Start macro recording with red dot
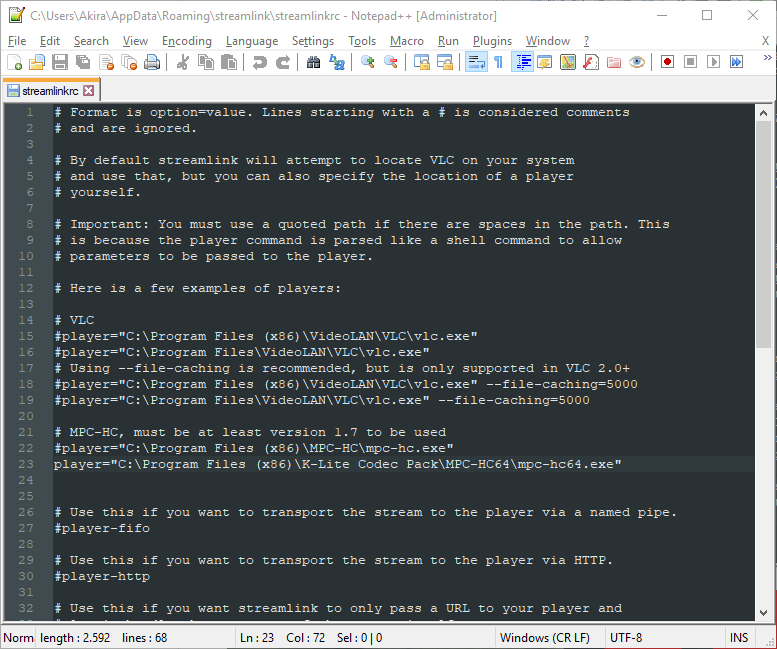The width and height of the screenshot is (777, 649). pyautogui.click(x=667, y=62)
